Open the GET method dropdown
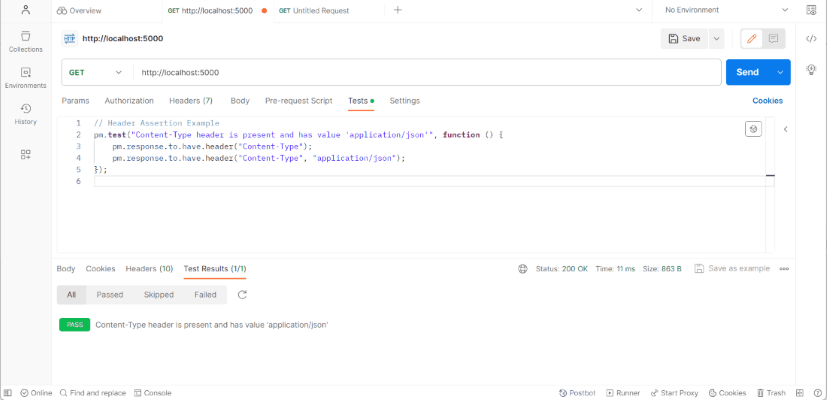Screen dimensions: 827x400 click(95, 72)
